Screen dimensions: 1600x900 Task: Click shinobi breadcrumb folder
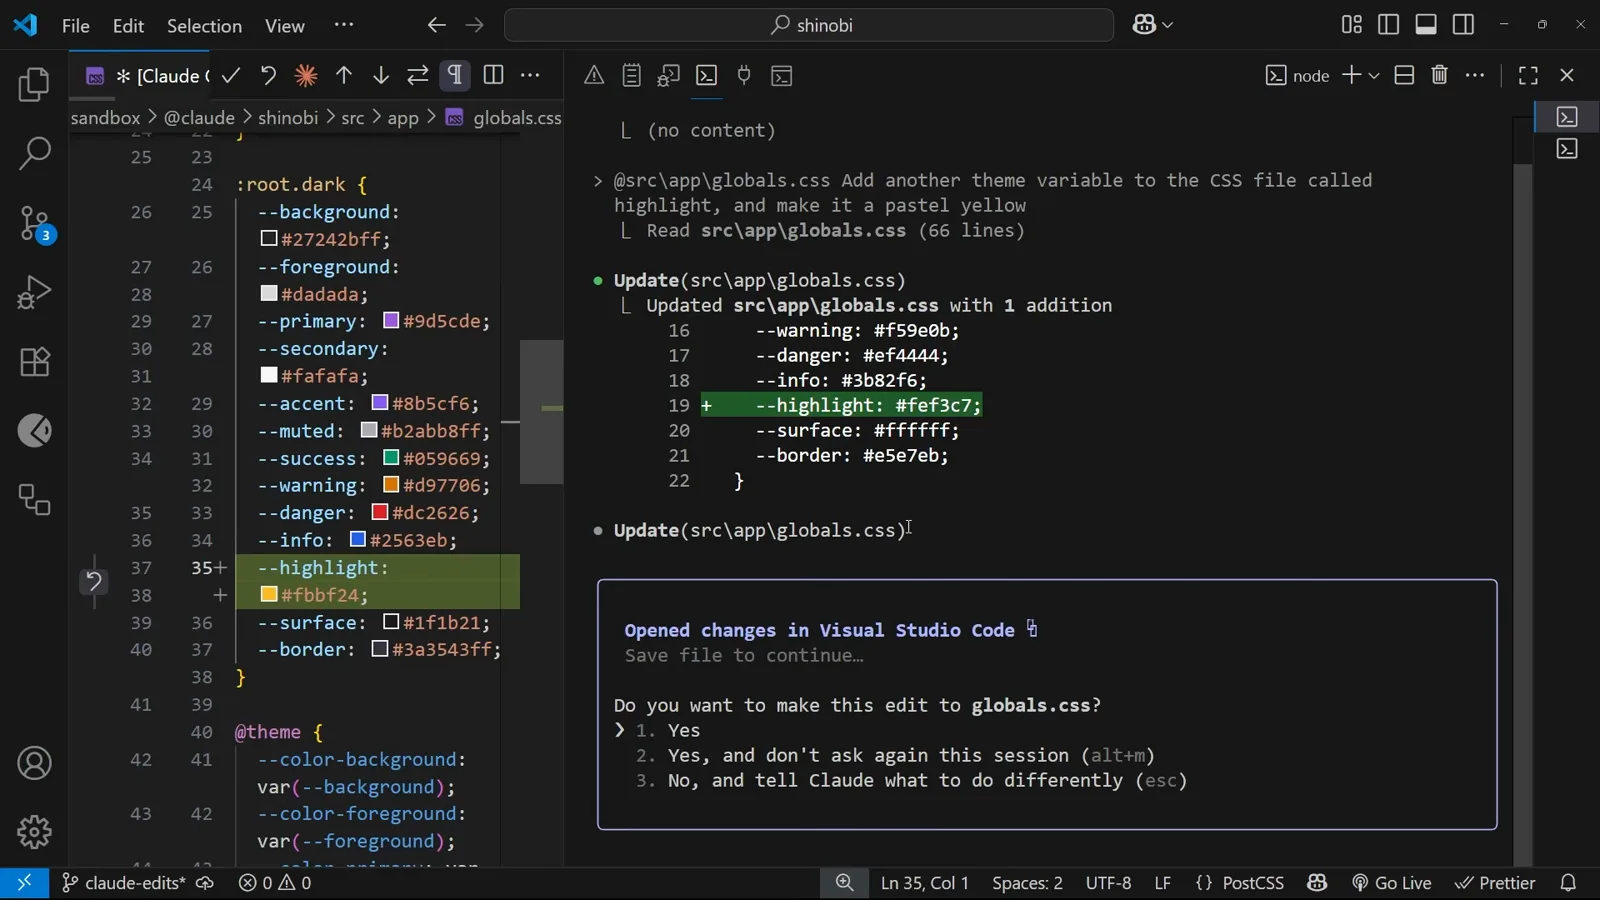tap(288, 118)
